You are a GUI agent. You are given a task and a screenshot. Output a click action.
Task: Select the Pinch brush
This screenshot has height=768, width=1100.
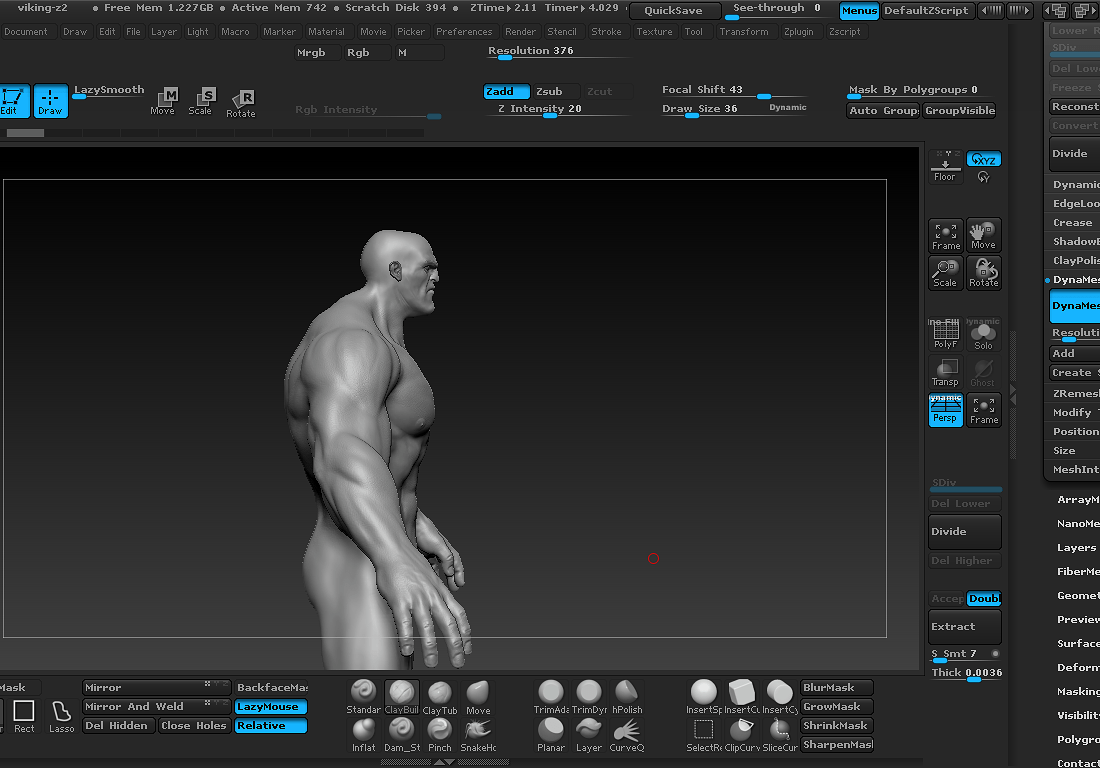(440, 735)
